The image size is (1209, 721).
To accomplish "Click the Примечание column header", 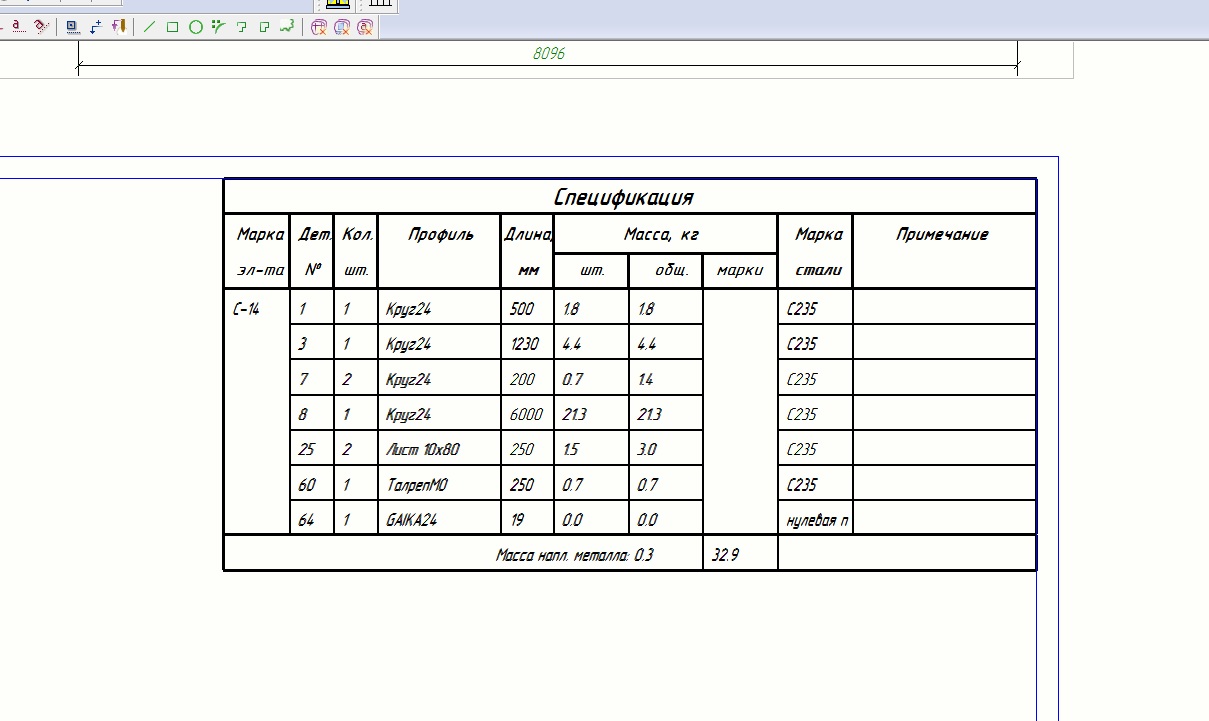I will click(942, 235).
